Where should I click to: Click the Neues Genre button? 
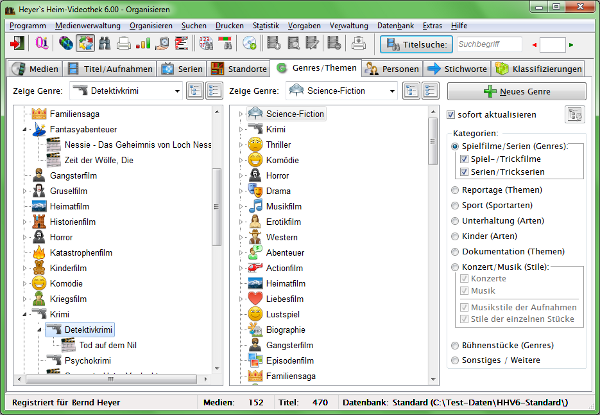tap(517, 91)
